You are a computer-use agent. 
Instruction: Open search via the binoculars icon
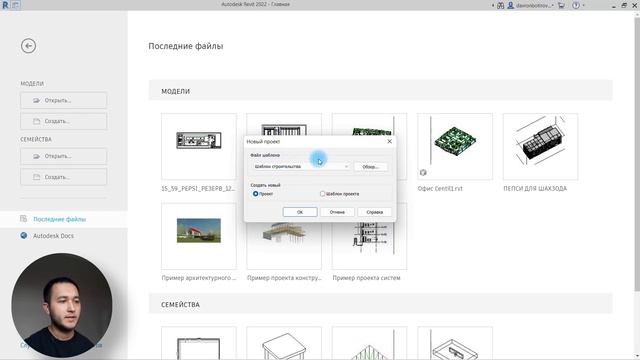[500, 5]
